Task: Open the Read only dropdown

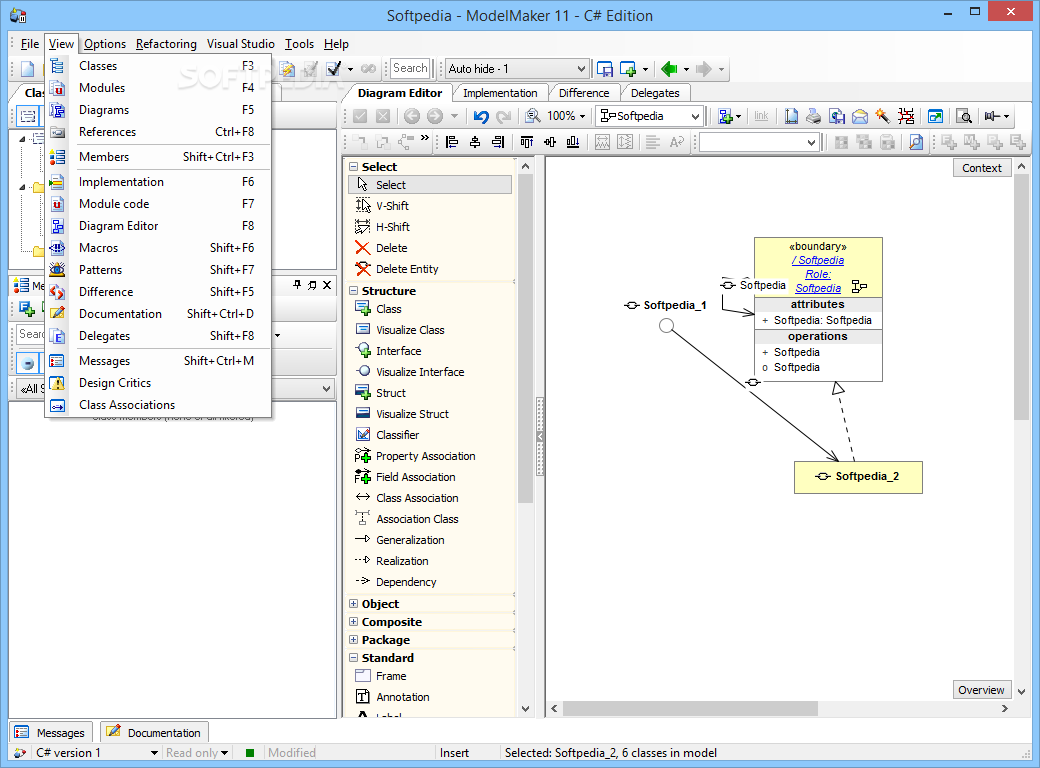Action: point(224,753)
